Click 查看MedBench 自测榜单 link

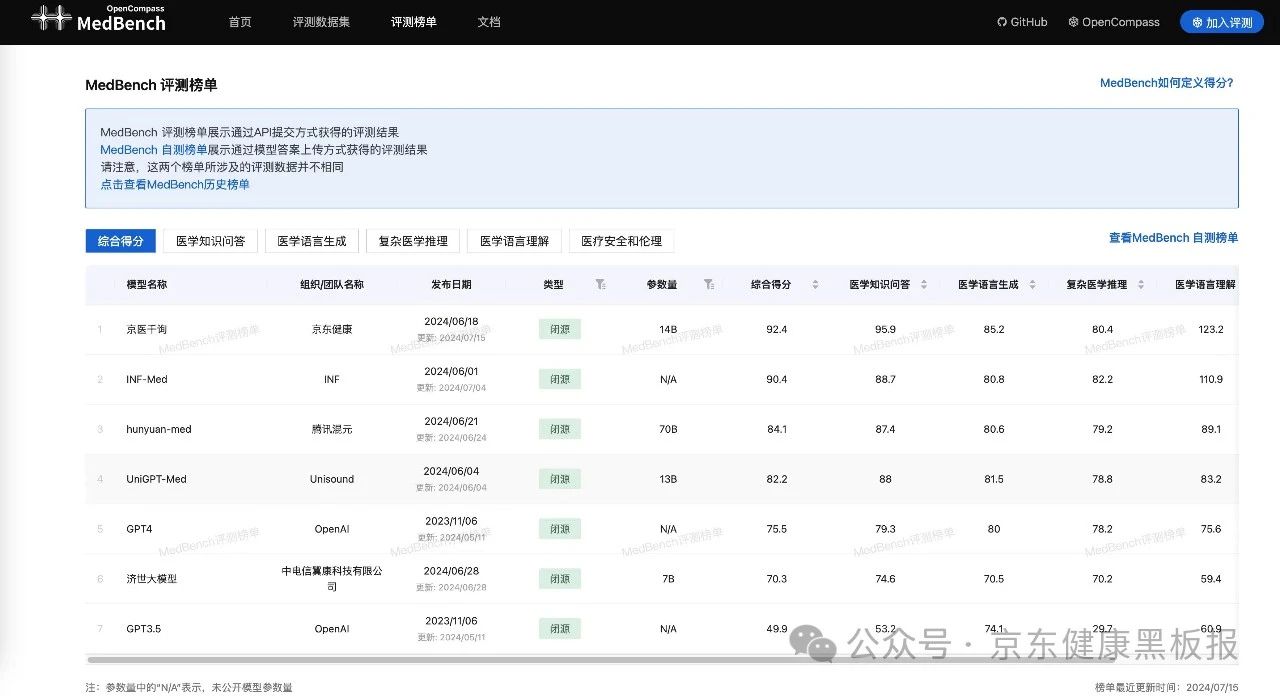pos(1172,239)
